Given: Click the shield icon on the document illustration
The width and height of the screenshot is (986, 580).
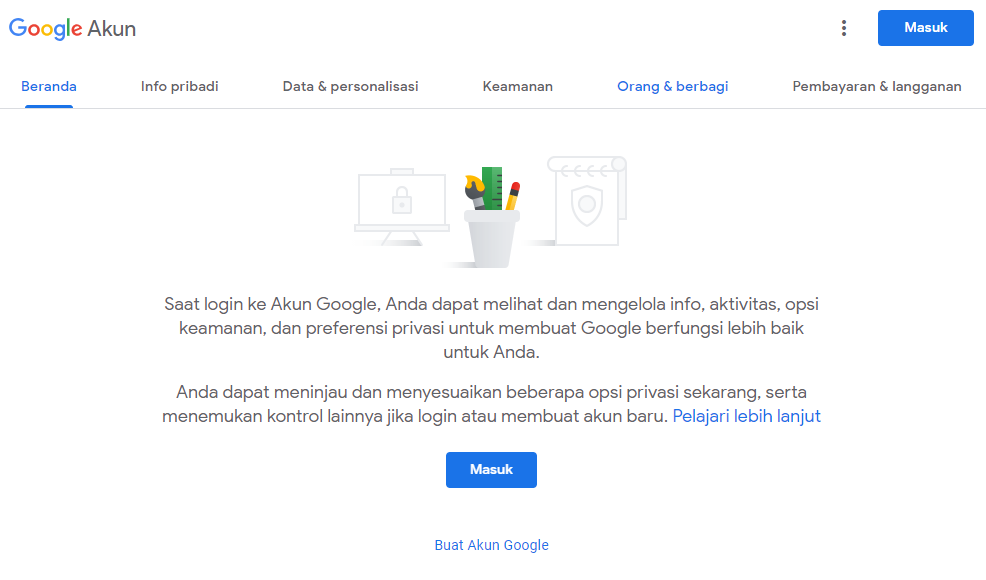Looking at the screenshot, I should pyautogui.click(x=585, y=203).
